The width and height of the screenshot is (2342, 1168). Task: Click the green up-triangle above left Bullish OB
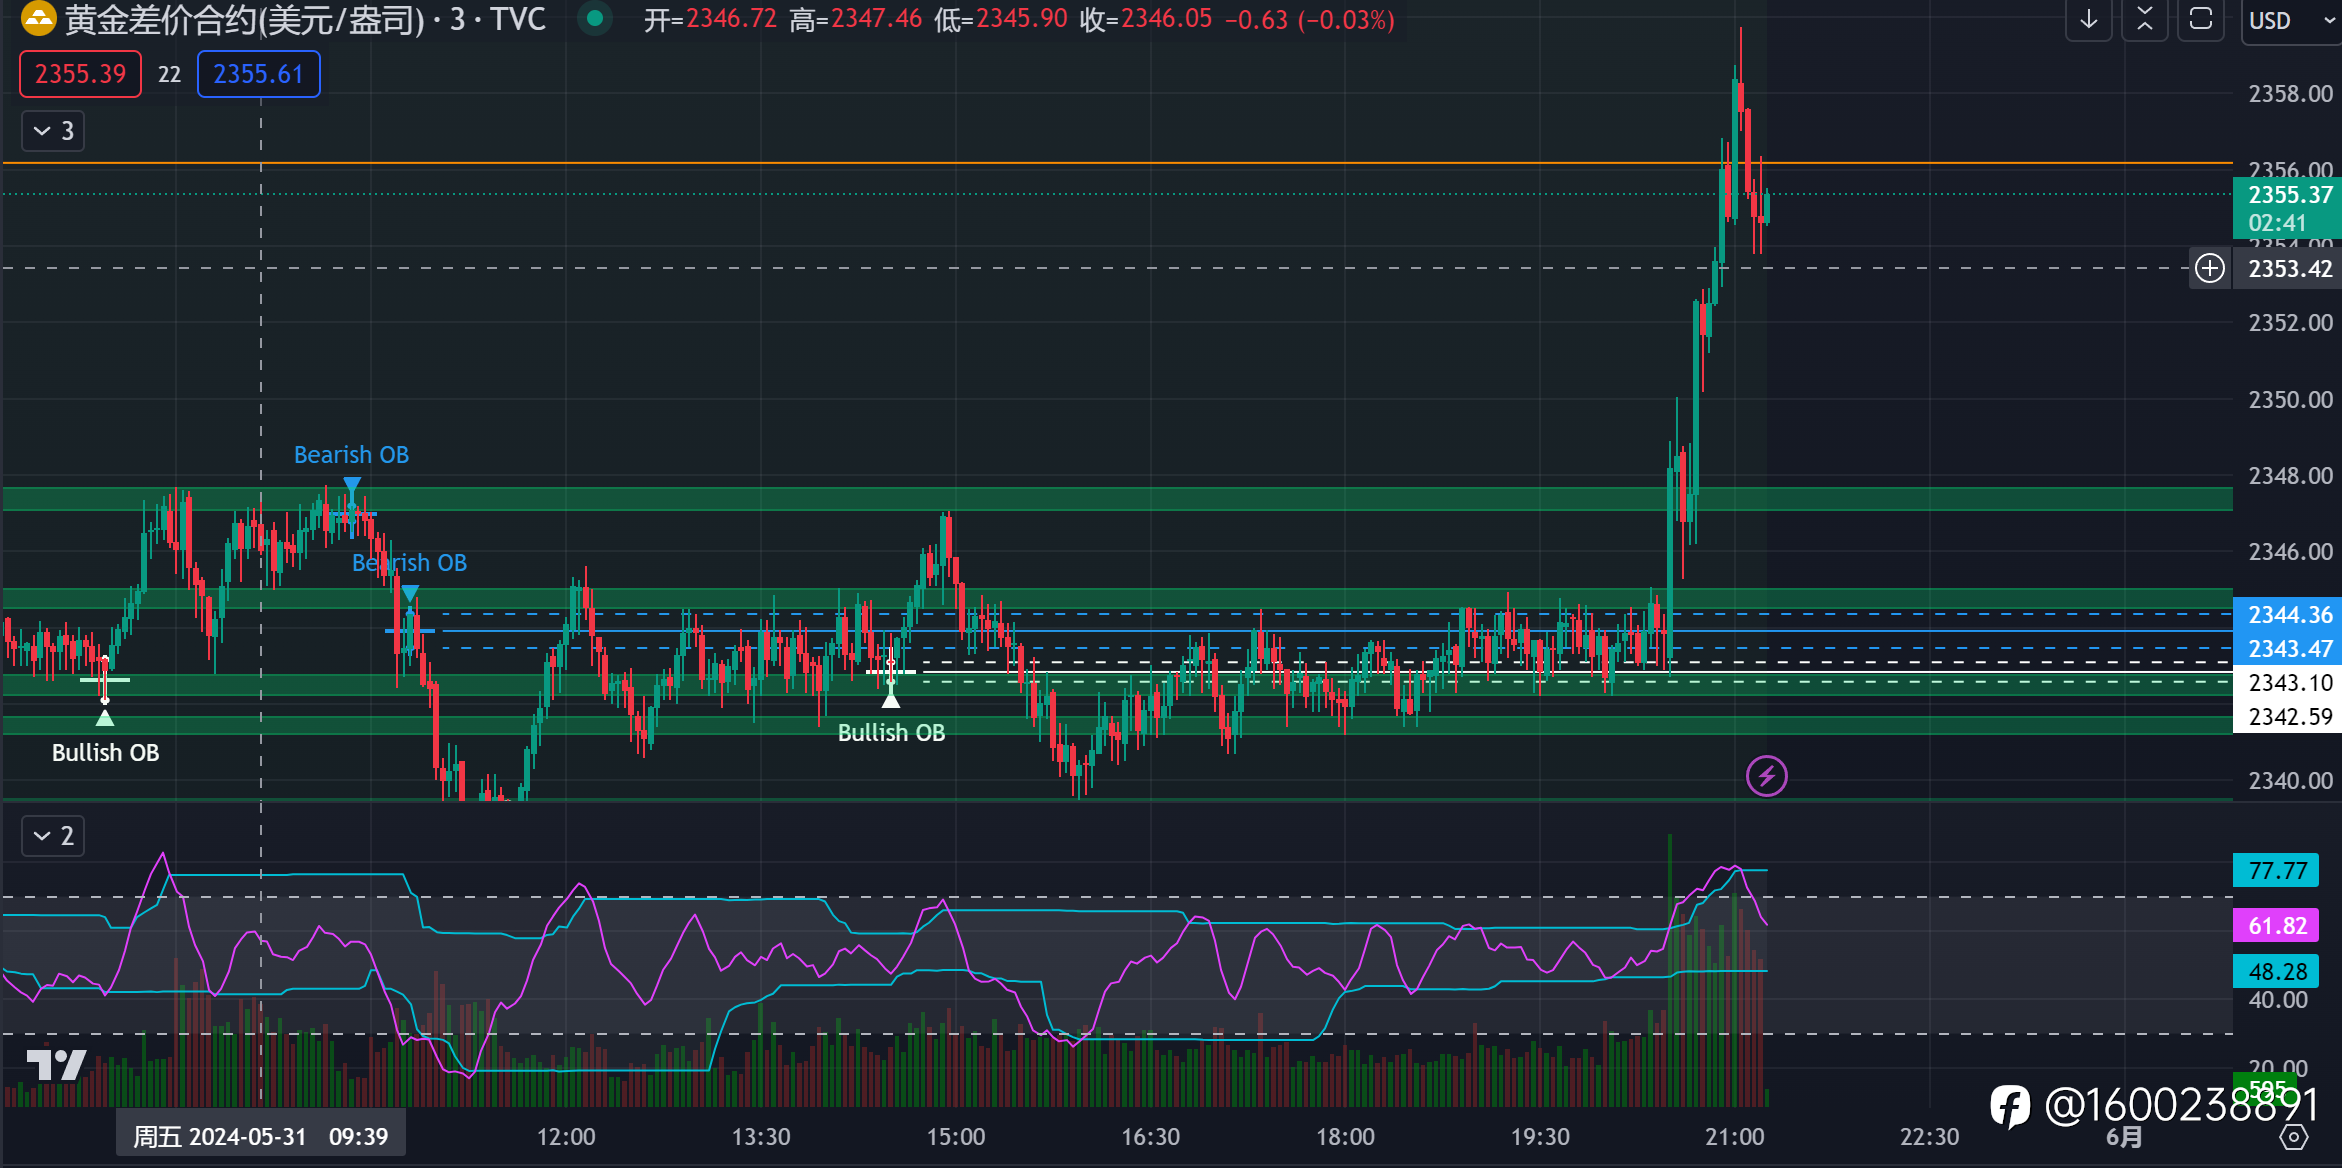click(x=105, y=718)
